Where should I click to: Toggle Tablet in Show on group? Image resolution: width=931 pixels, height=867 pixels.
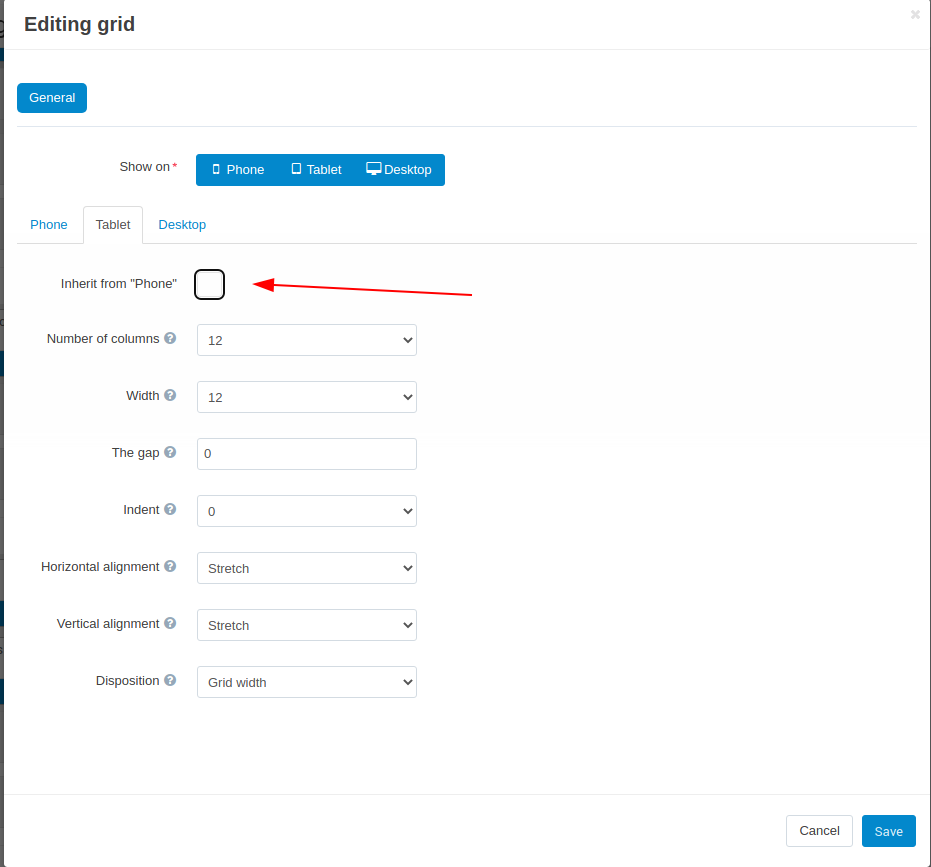tap(316, 170)
